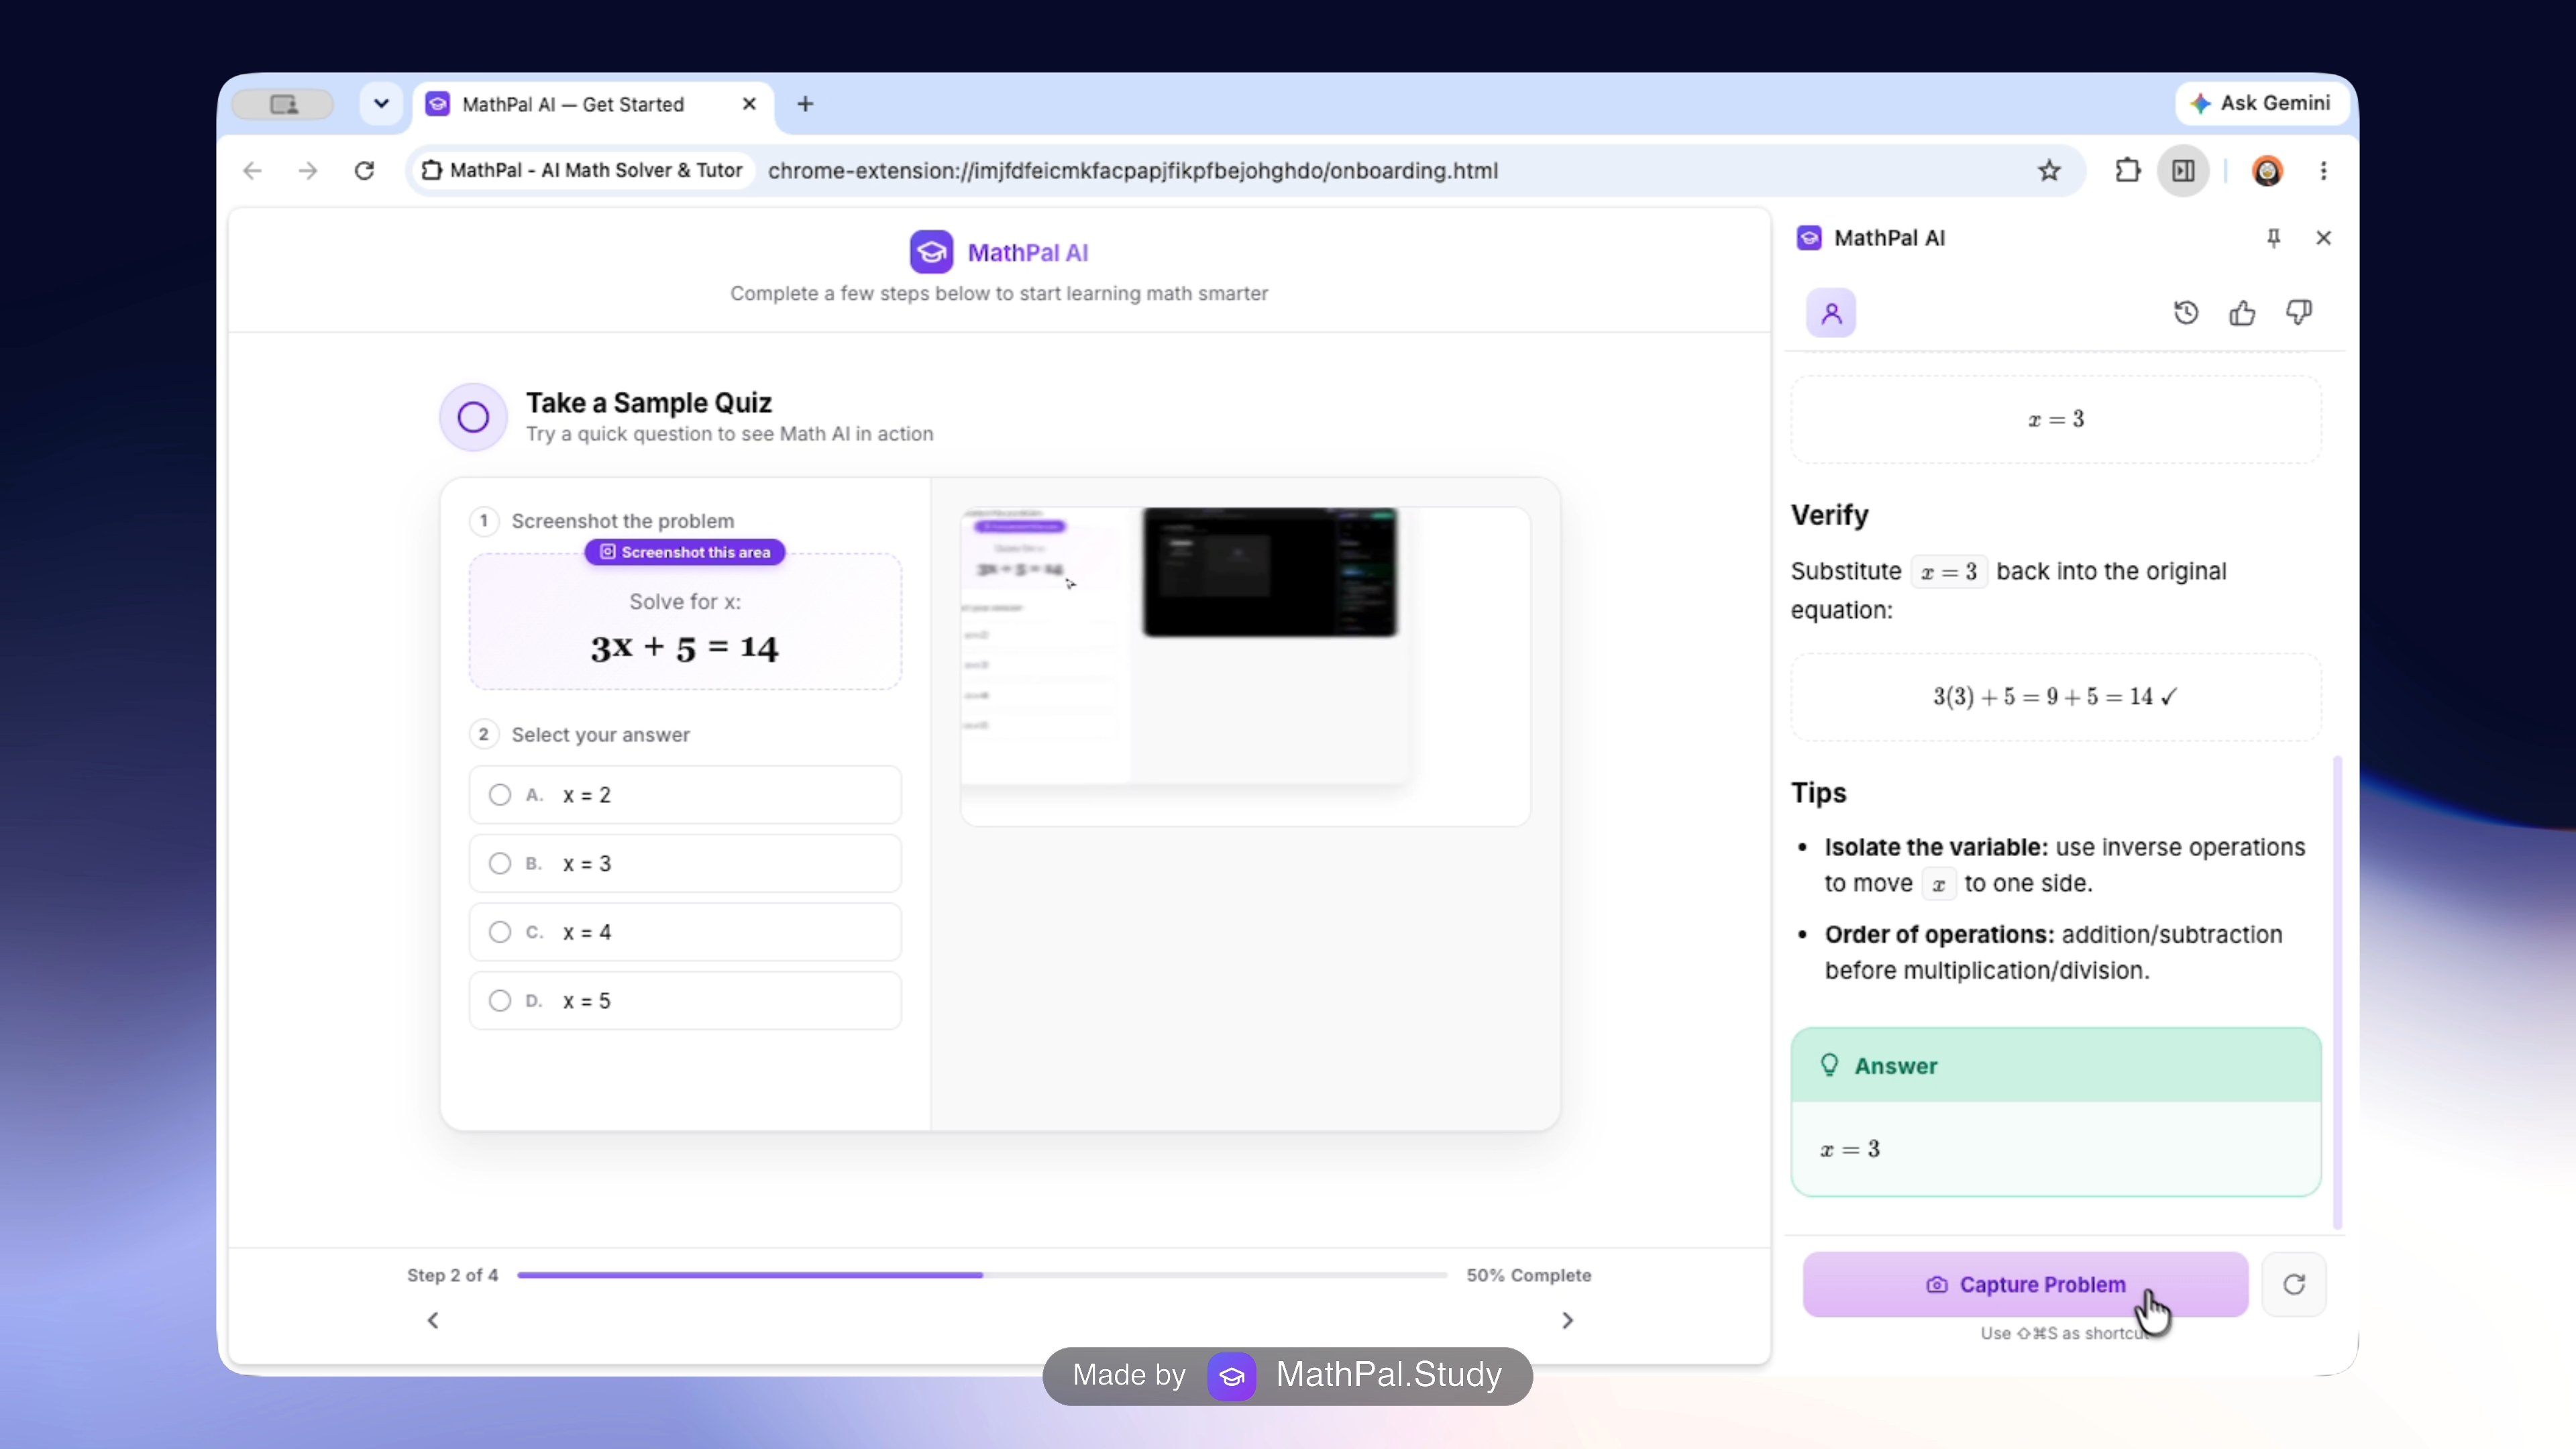This screenshot has width=2576, height=1449.
Task: Close the MathPal AI side panel
Action: (x=2323, y=238)
